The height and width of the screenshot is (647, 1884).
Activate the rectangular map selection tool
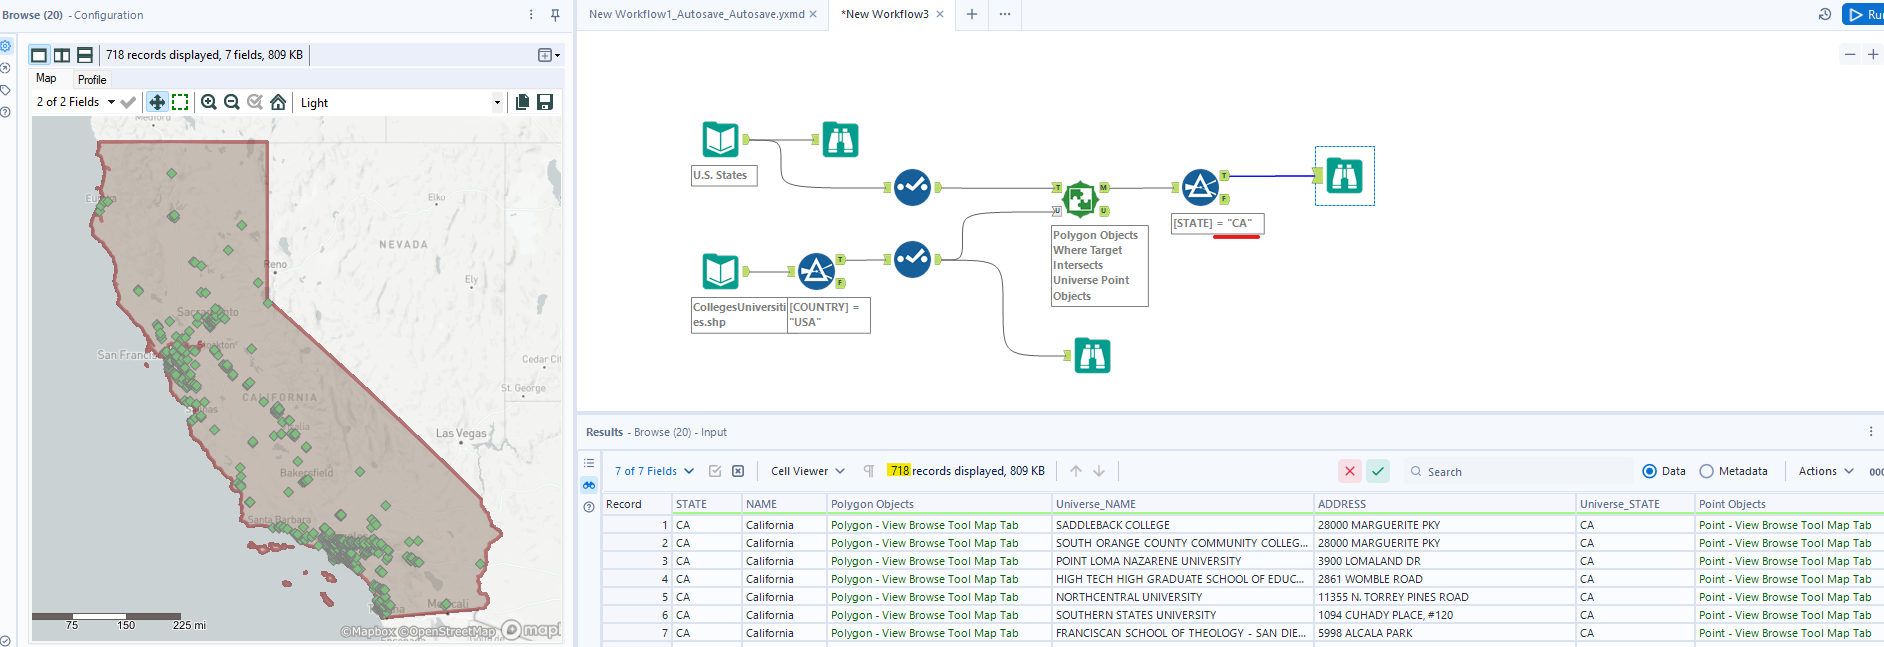[180, 102]
